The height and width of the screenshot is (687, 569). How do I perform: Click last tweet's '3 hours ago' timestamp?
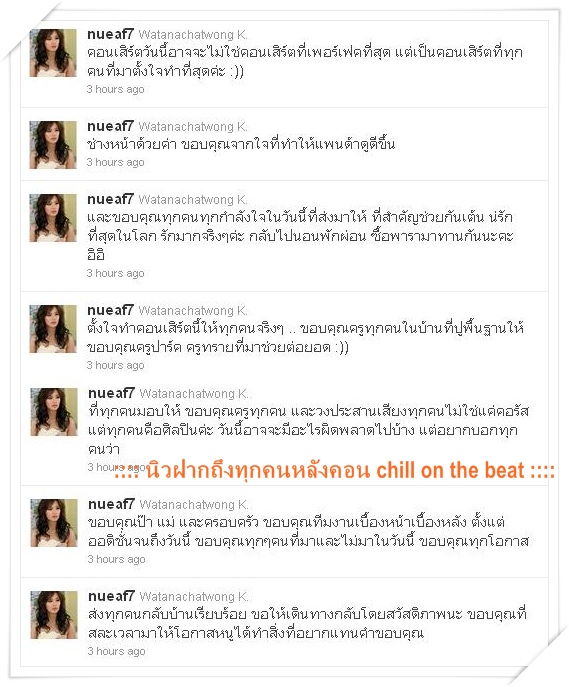[x=116, y=652]
